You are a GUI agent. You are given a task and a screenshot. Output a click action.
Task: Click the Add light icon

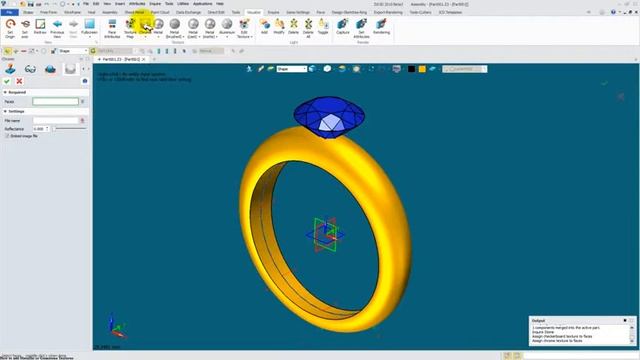(264, 24)
